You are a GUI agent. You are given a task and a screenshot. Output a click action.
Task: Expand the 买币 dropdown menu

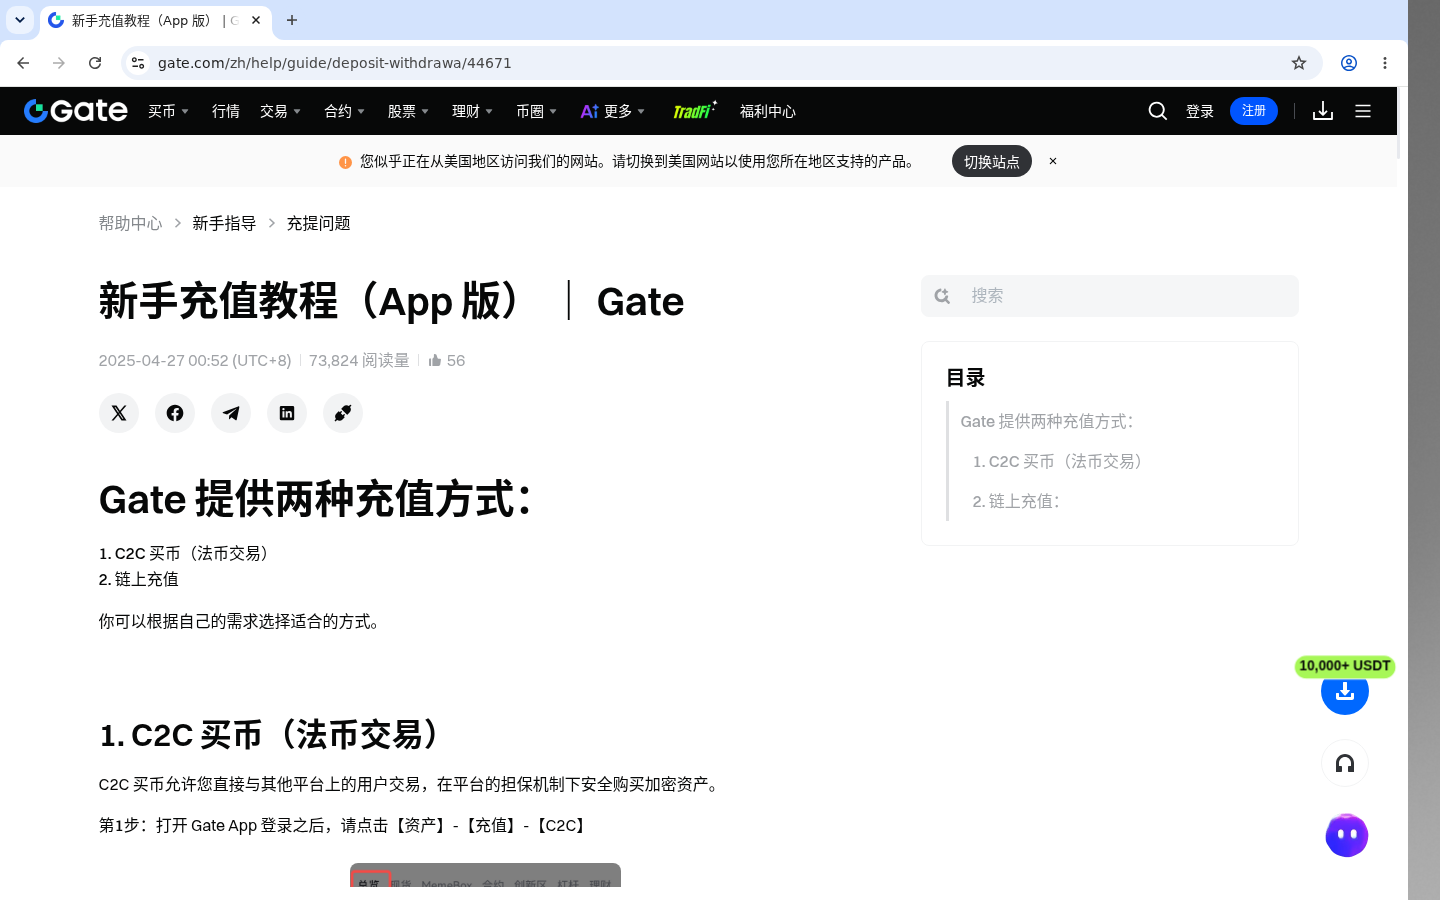pyautogui.click(x=169, y=111)
